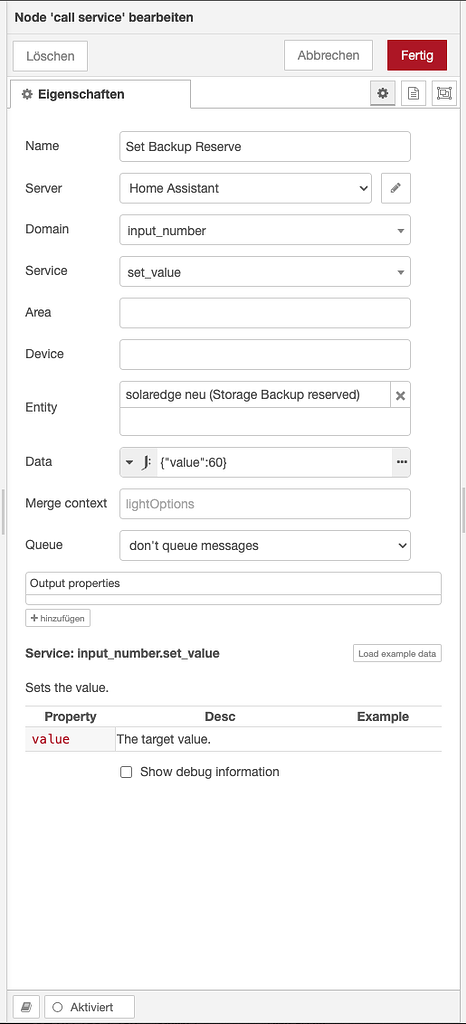
Task: Open the Server dropdown
Action: click(x=245, y=188)
